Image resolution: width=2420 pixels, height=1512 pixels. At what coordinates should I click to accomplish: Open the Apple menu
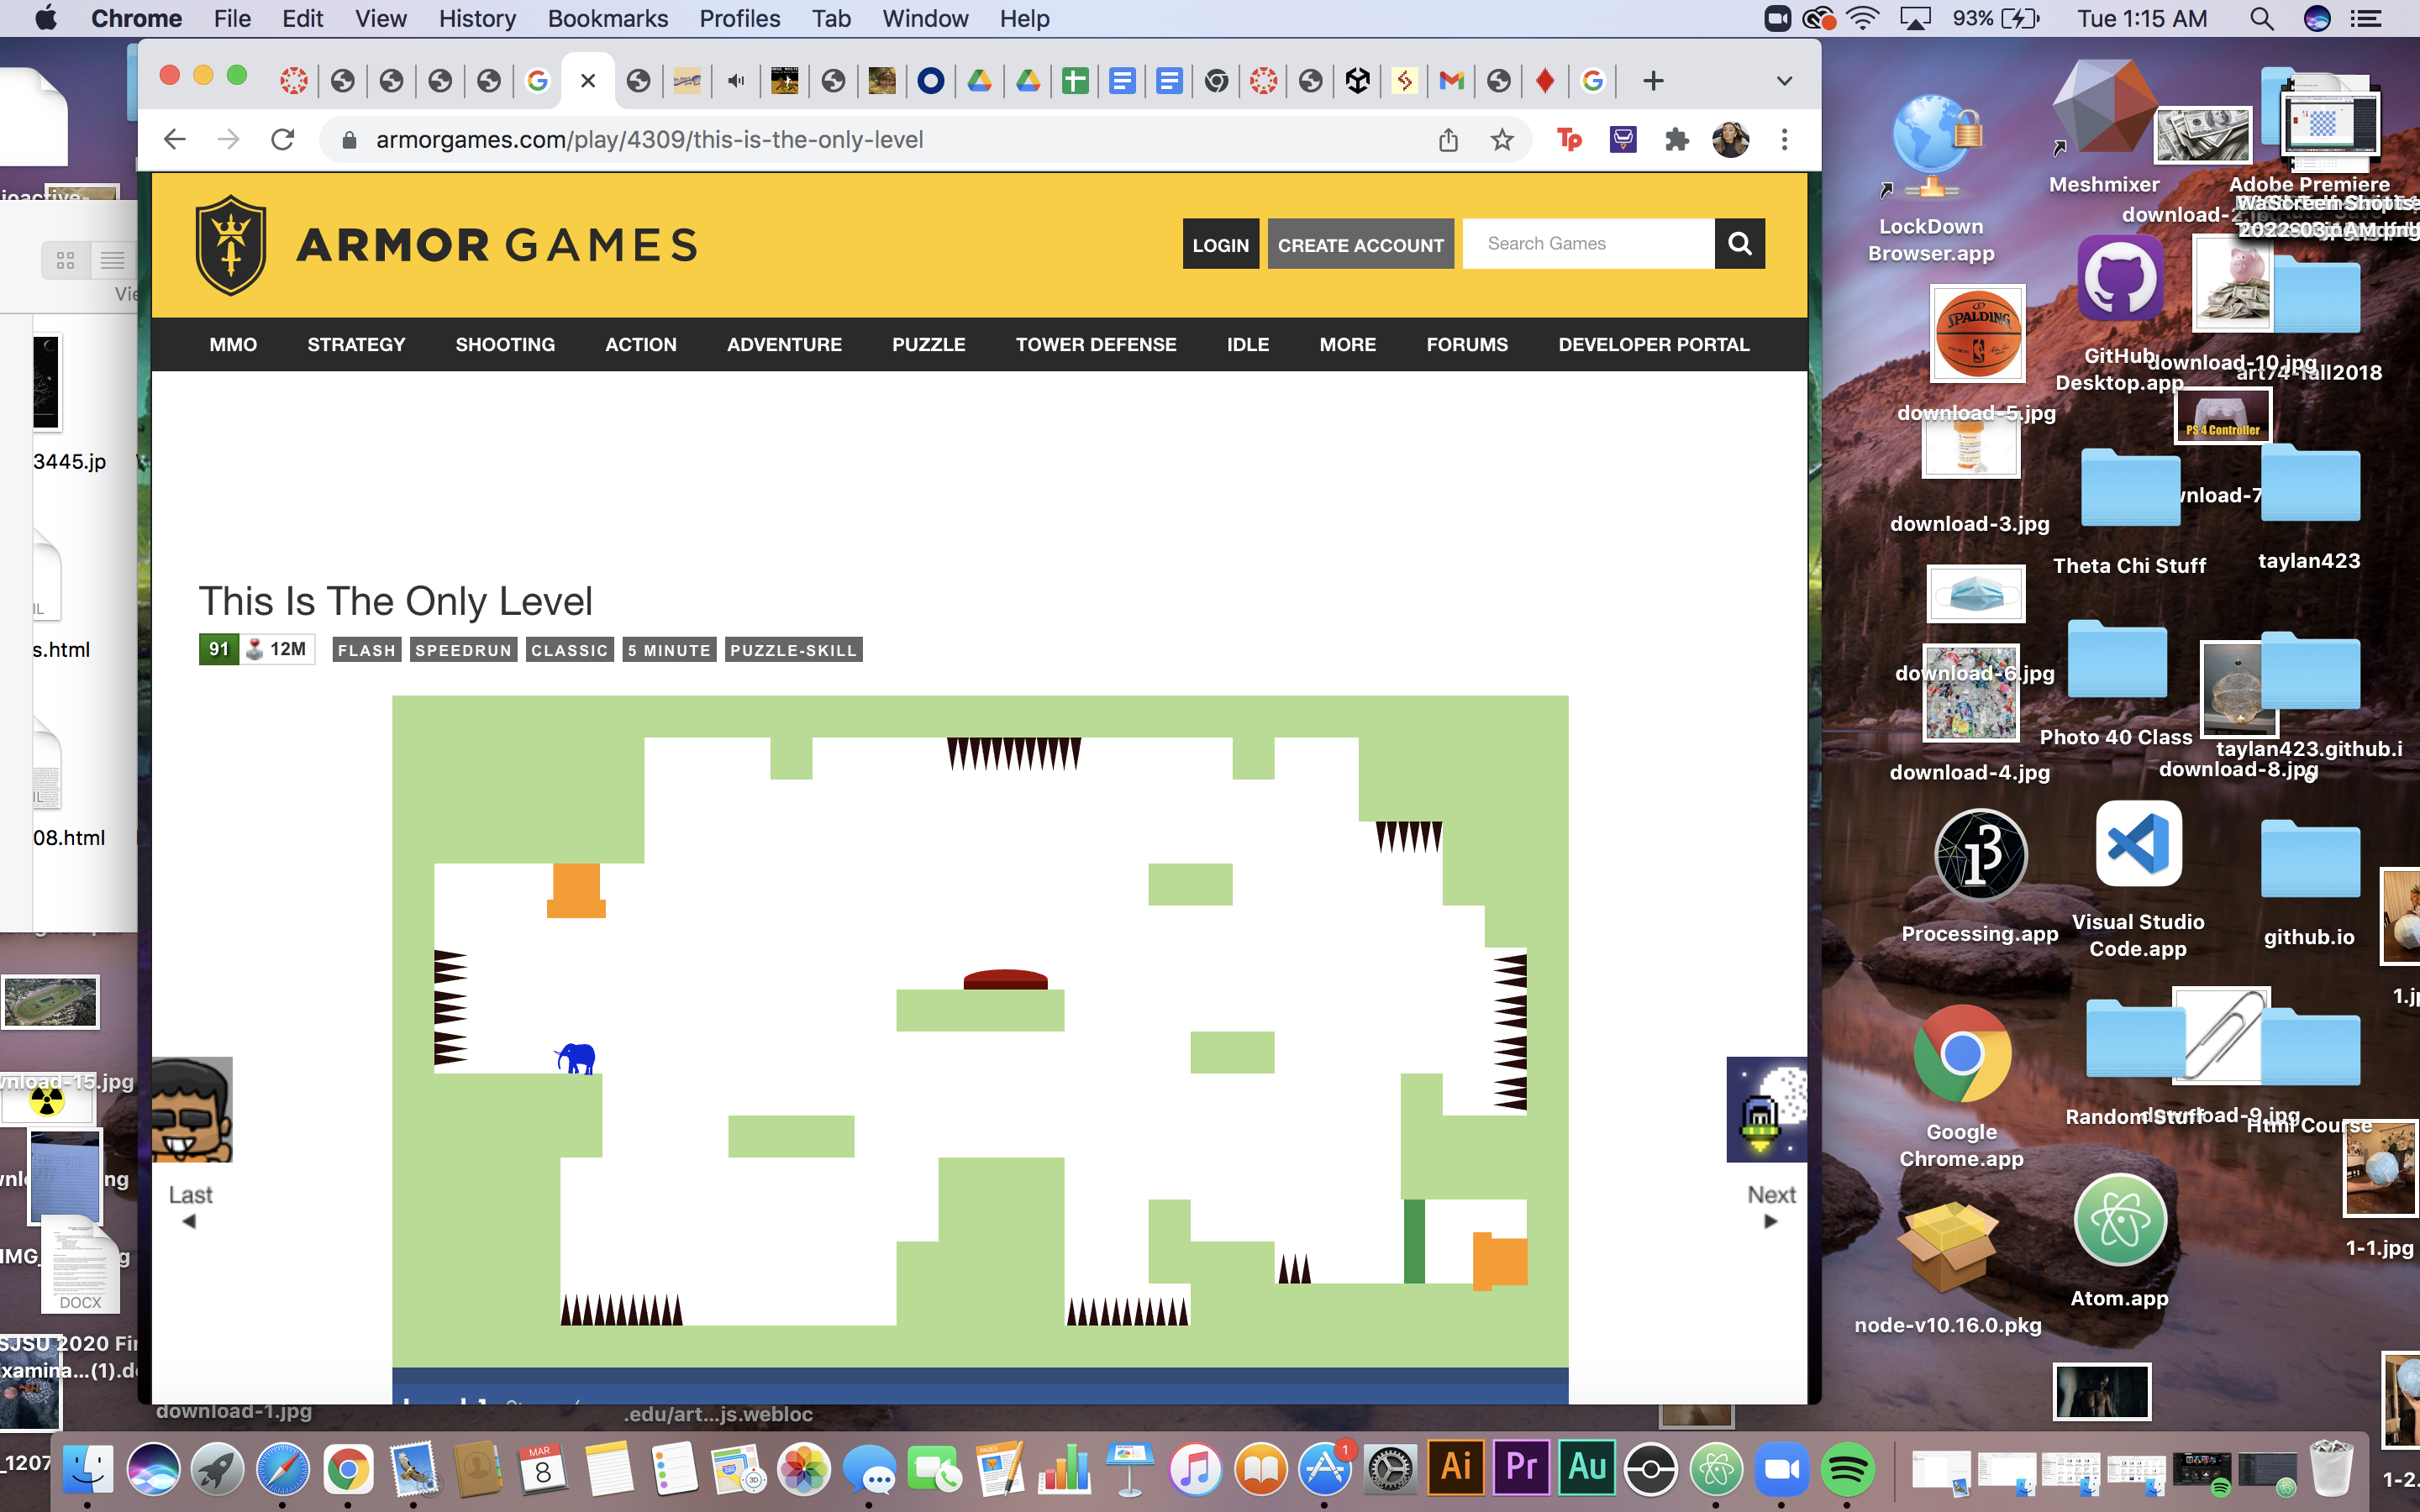click(x=46, y=18)
